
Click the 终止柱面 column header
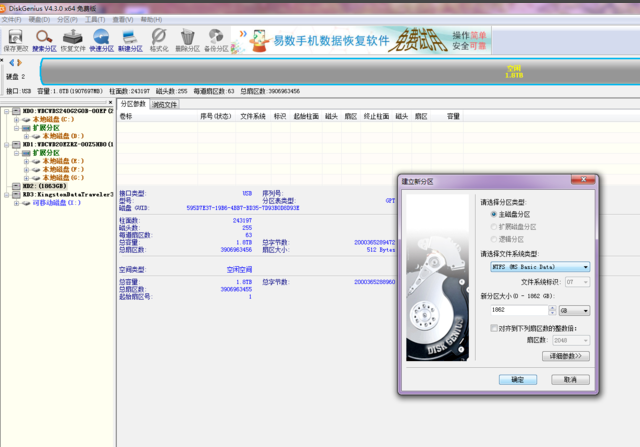click(x=376, y=116)
